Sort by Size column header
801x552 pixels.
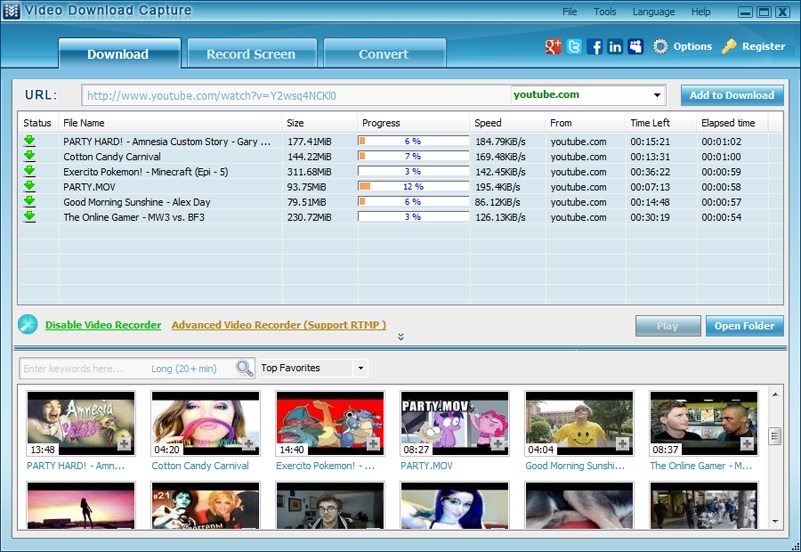coord(319,123)
